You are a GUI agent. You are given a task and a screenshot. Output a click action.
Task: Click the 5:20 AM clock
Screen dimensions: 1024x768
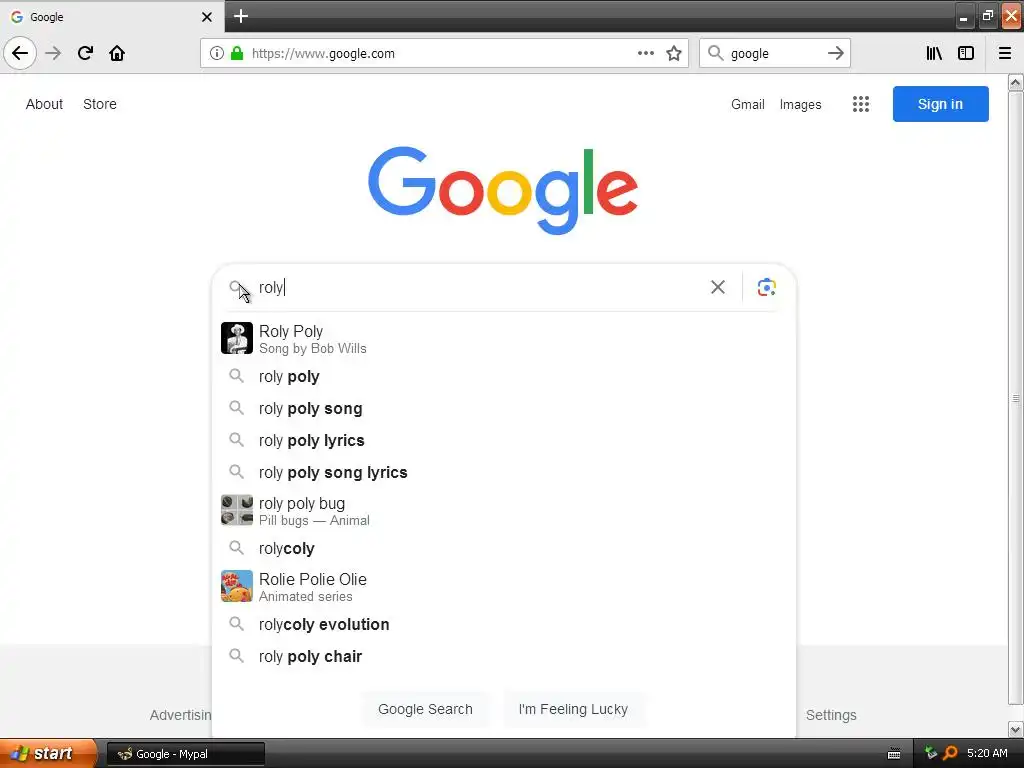pyautogui.click(x=987, y=754)
